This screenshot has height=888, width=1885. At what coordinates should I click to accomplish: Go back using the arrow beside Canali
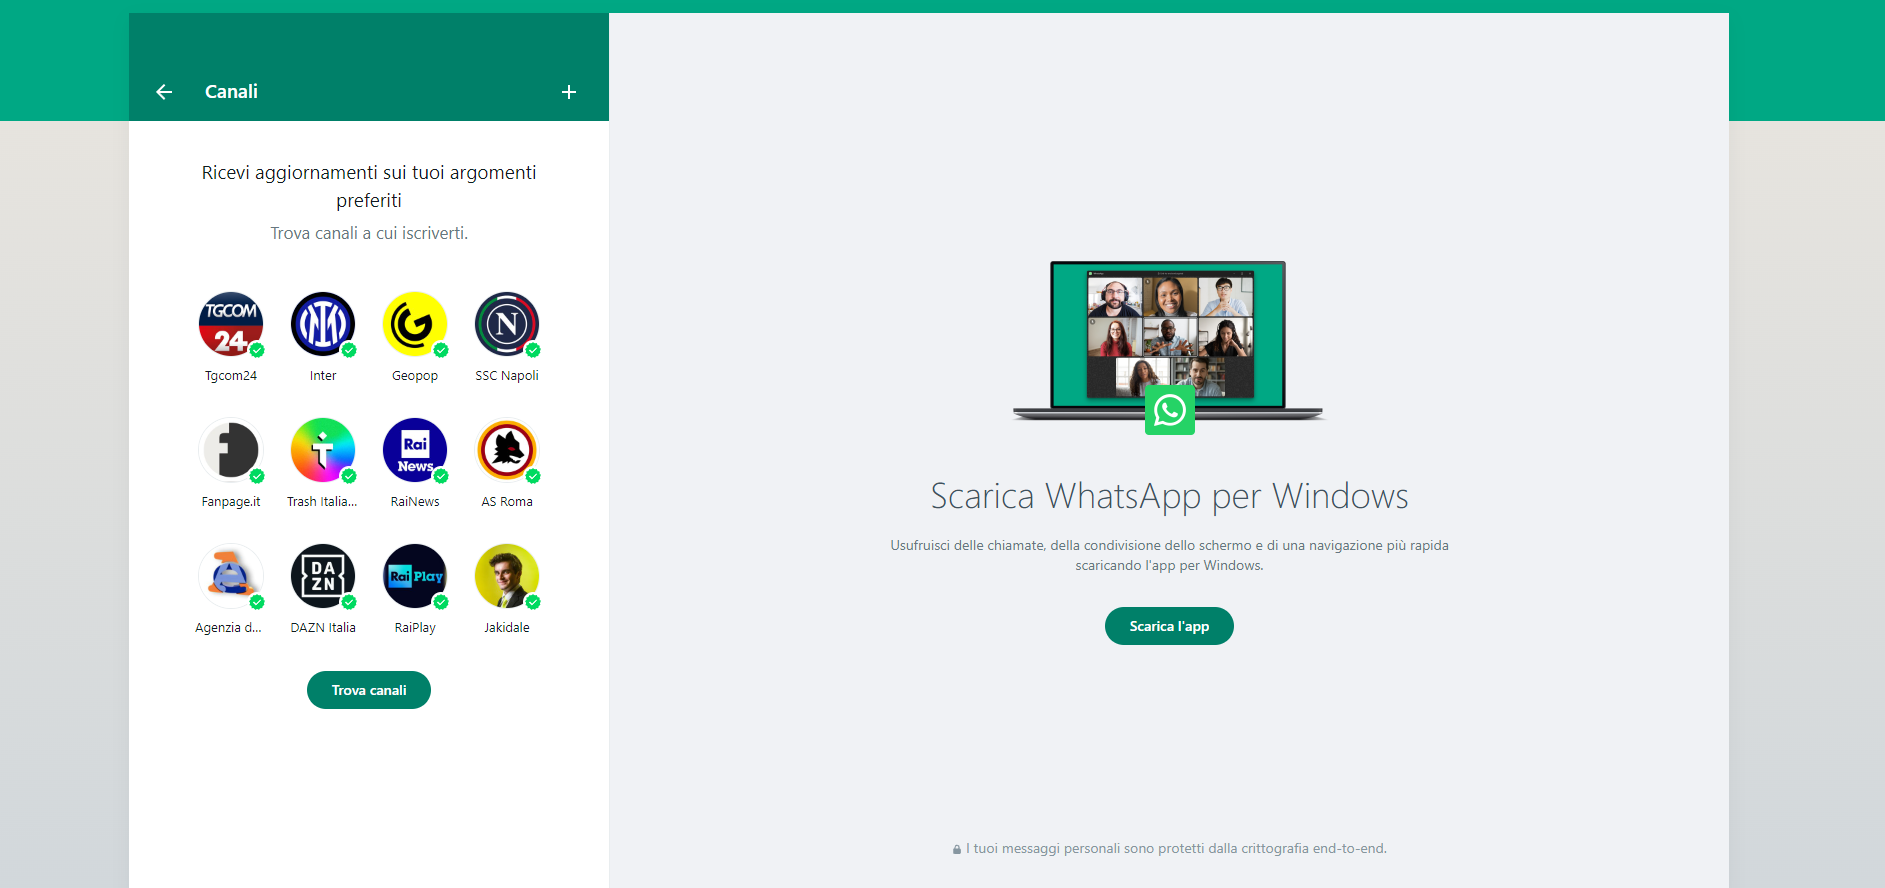(164, 92)
